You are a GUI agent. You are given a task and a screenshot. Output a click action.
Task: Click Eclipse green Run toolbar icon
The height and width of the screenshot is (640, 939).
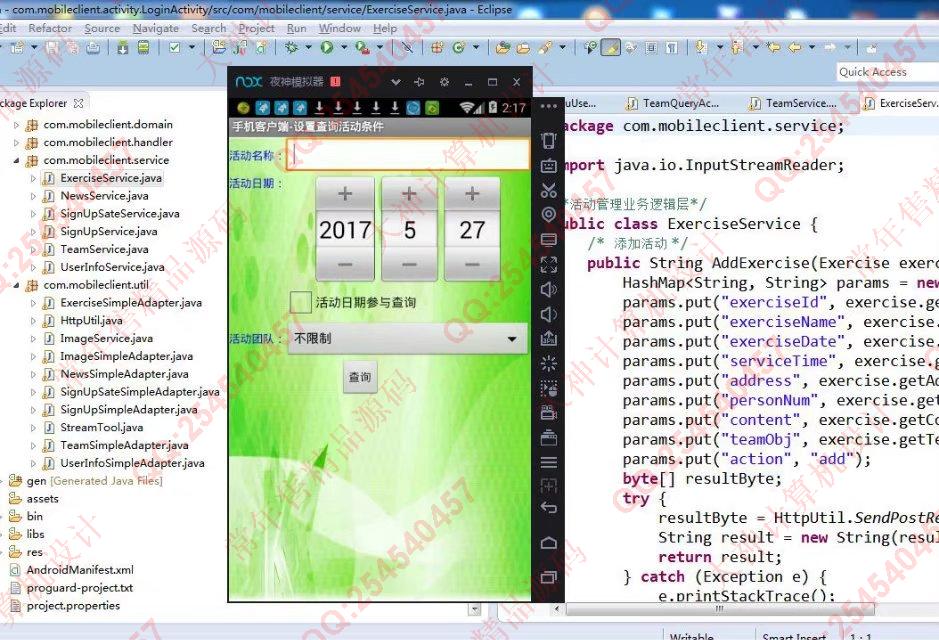click(326, 47)
